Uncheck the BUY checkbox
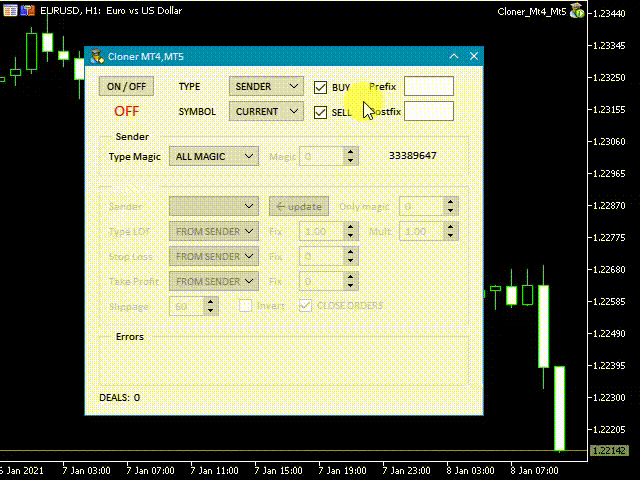640x480 pixels. click(320, 87)
